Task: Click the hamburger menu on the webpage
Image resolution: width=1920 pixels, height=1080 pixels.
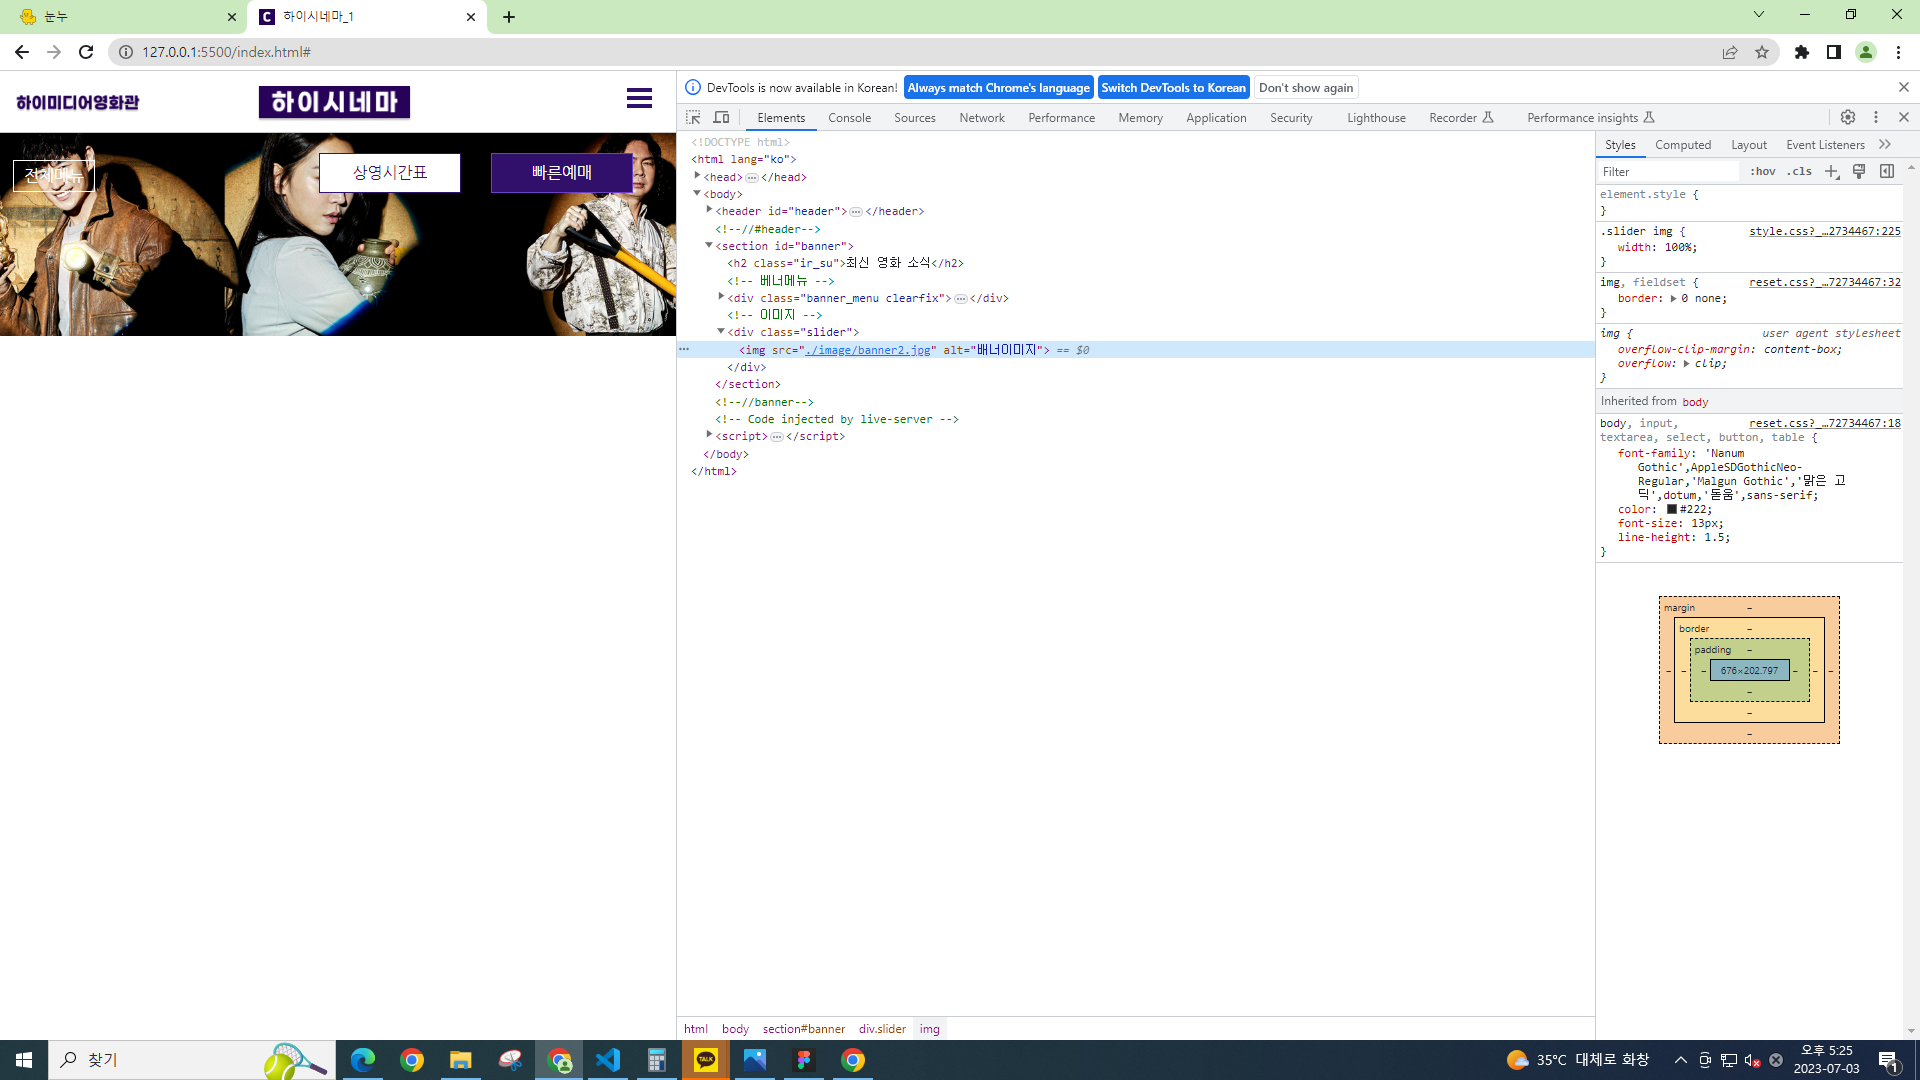Action: click(x=639, y=98)
